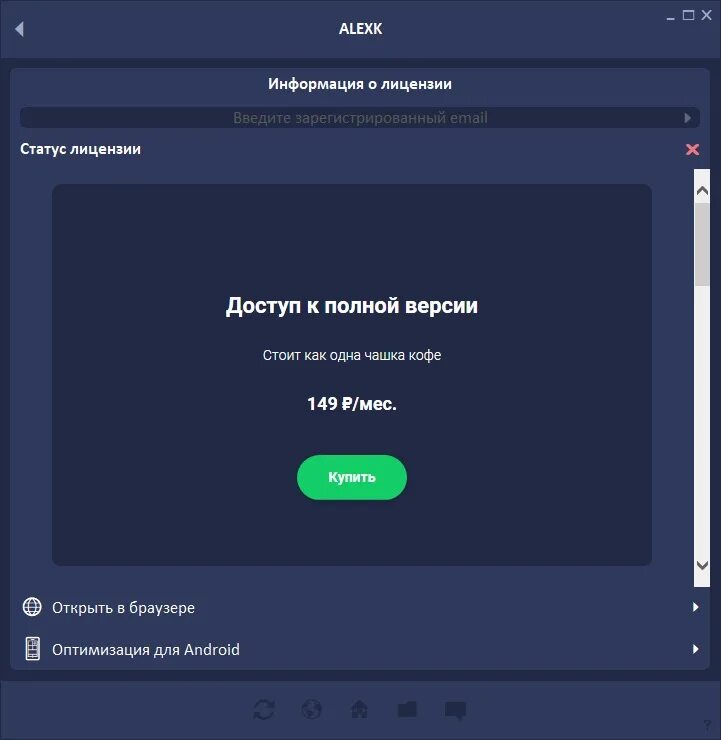The height and width of the screenshot is (740, 721).
Task: Click the question mark help icon
Action: [x=706, y=724]
